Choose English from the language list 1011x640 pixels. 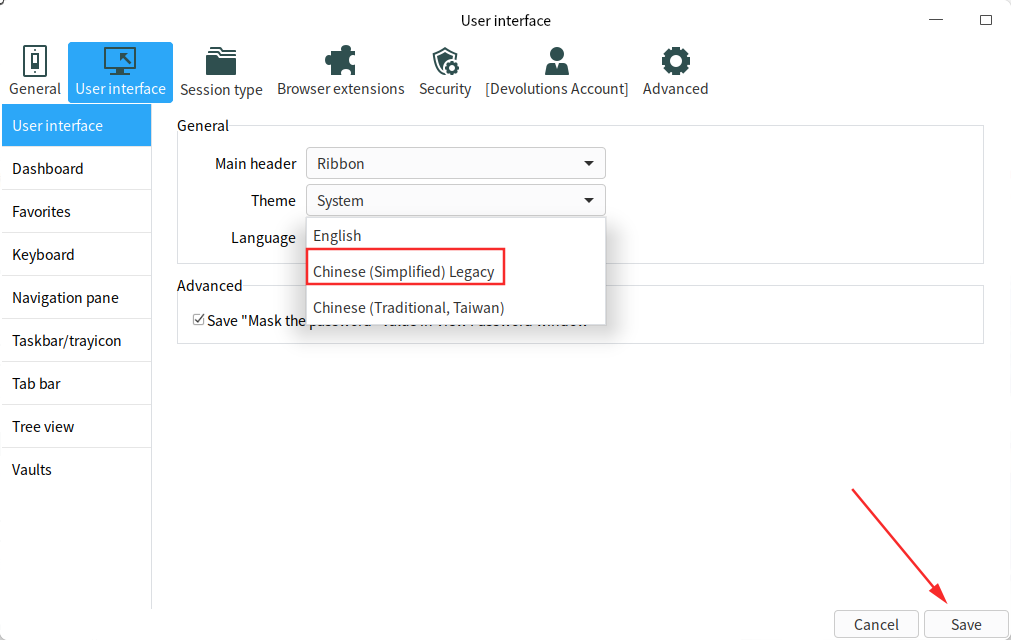pyautogui.click(x=337, y=236)
